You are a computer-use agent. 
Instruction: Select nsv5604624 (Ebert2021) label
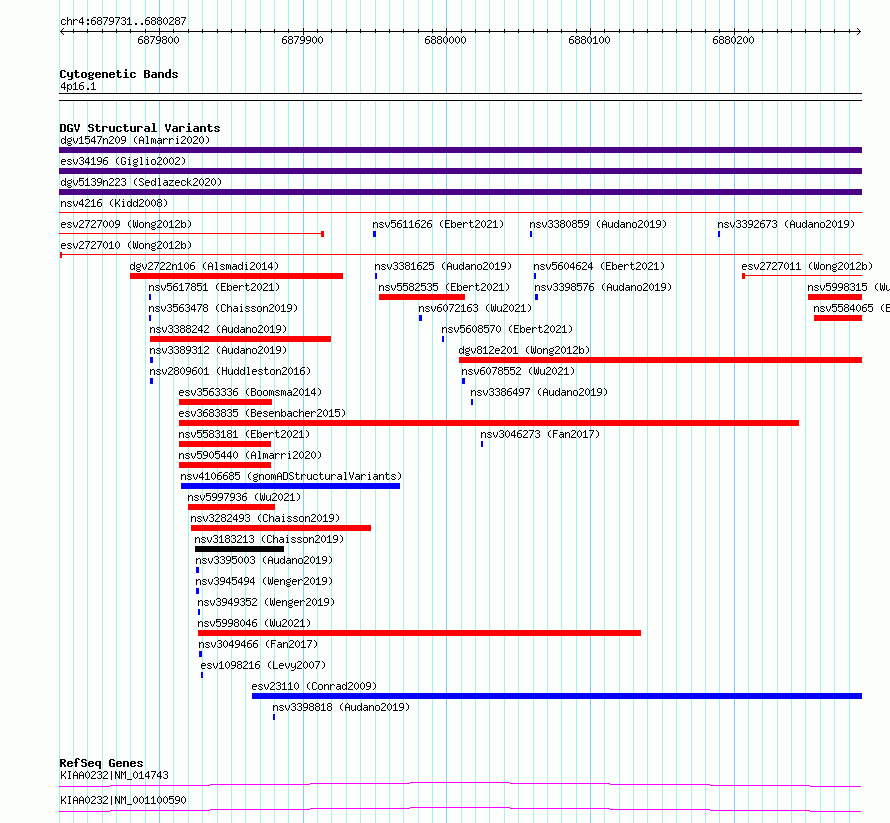599,266
